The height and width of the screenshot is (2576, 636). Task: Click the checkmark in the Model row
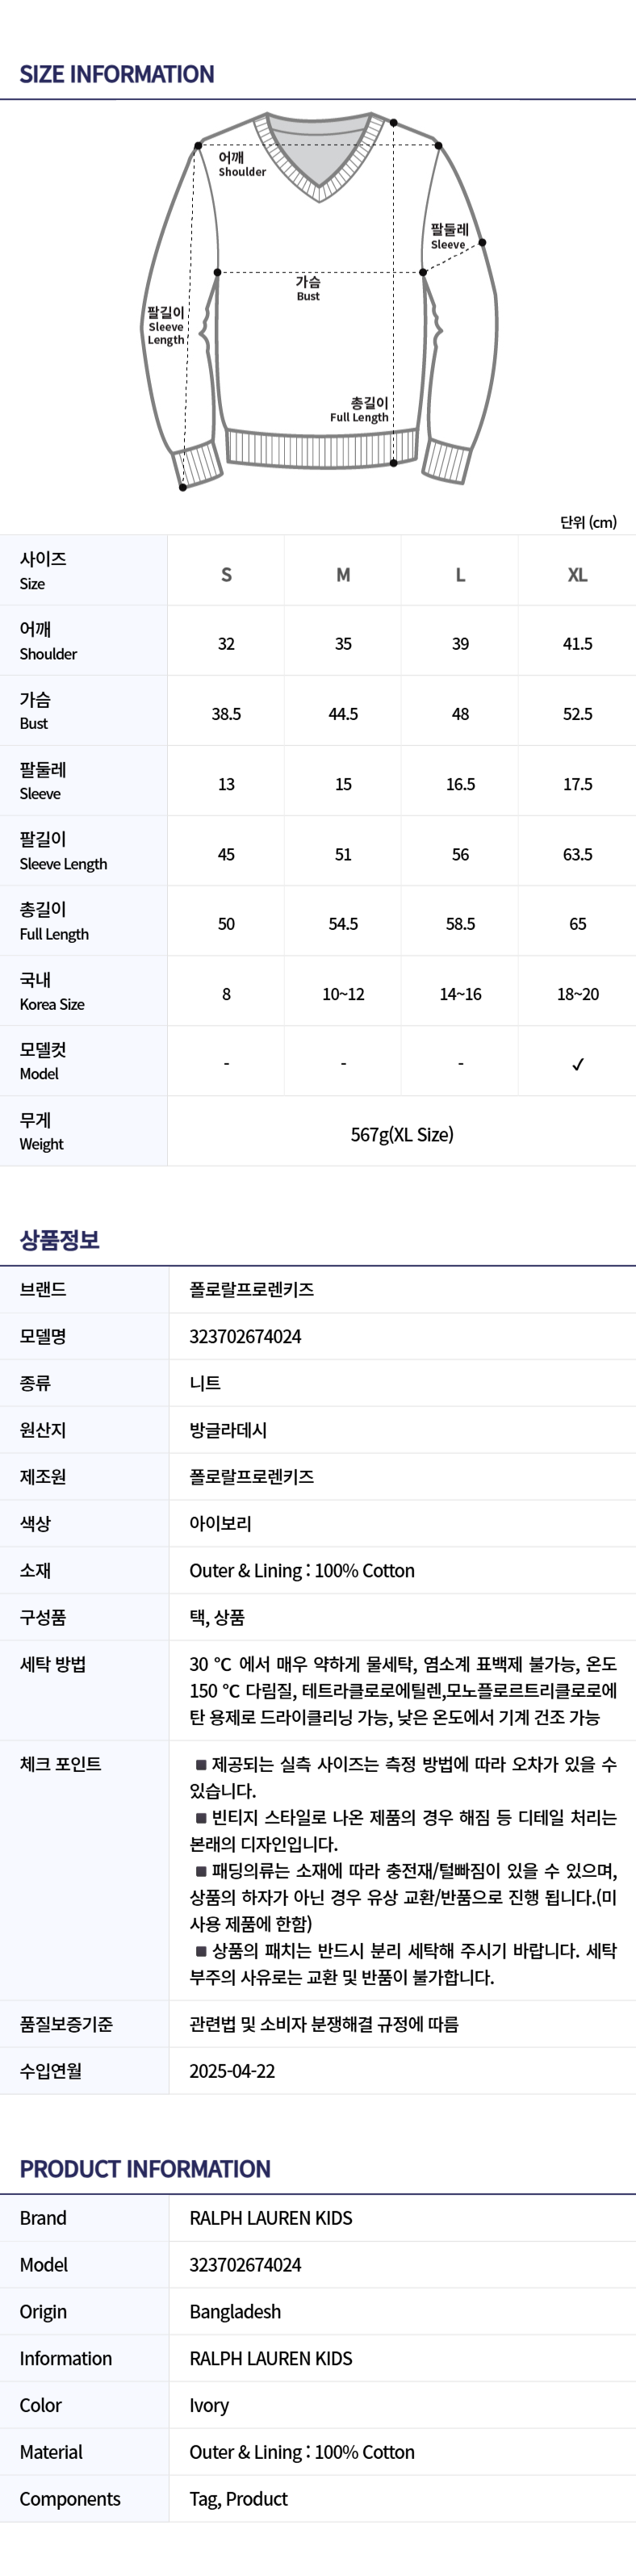(x=577, y=1064)
